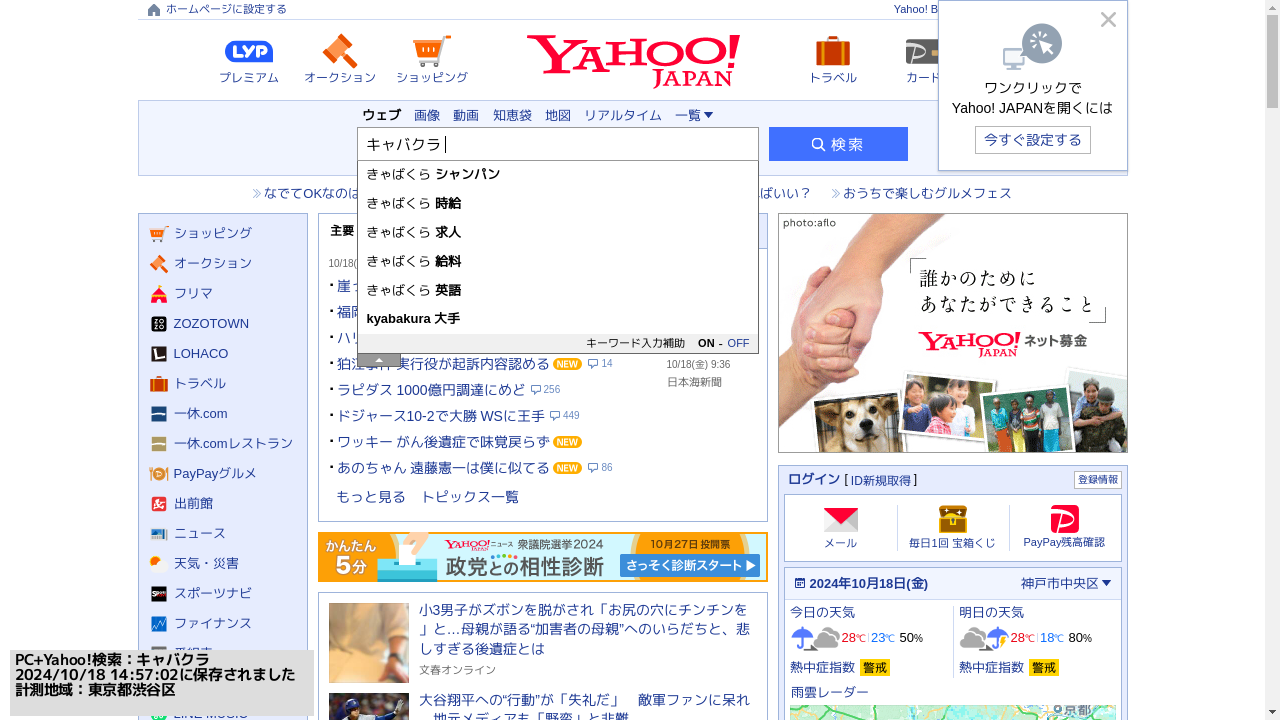Choose suggestion きゃばくら 給料
1280x720 pixels.
558,261
